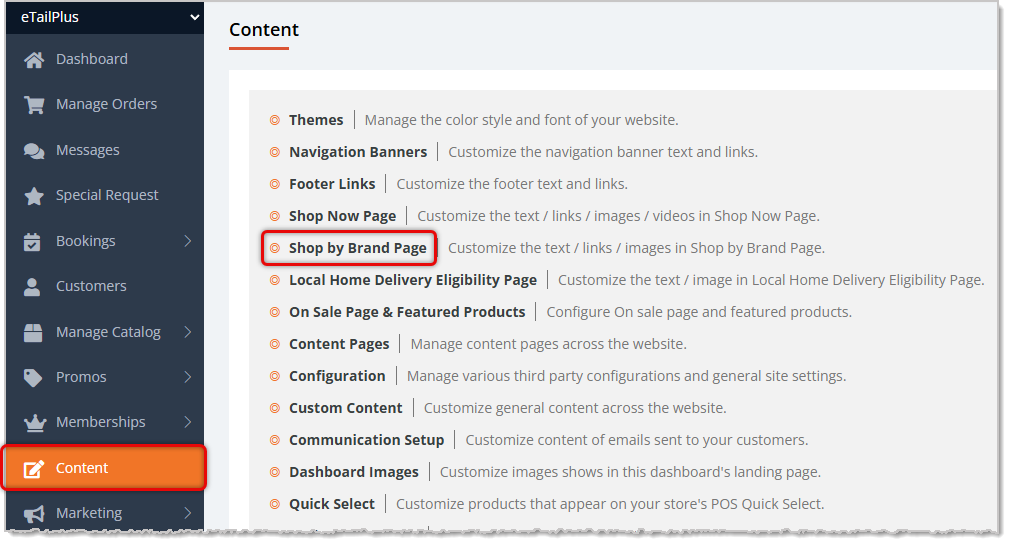The height and width of the screenshot is (546, 1009).
Task: Expand the Memberships submenu chevron
Action: pos(188,422)
